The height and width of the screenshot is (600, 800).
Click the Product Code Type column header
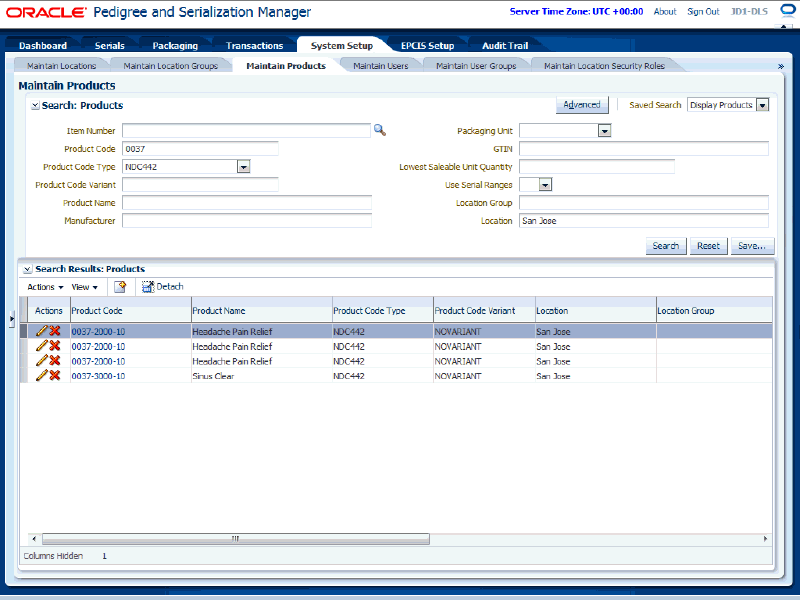(383, 311)
